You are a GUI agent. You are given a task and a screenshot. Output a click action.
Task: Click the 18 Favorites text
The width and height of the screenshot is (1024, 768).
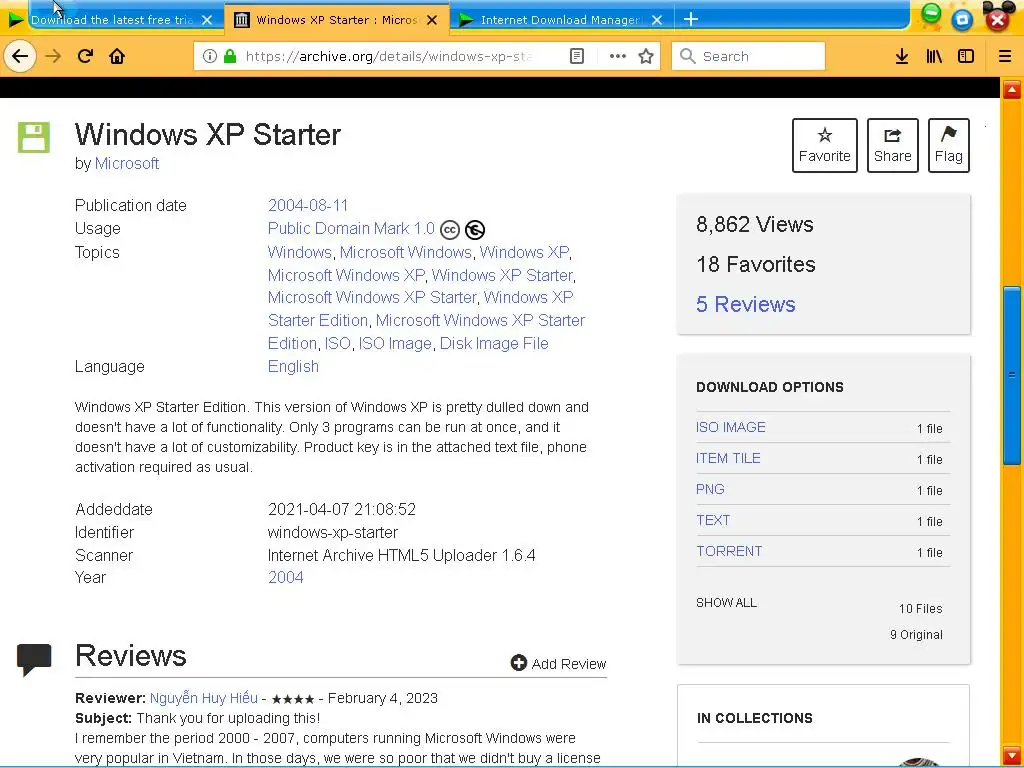coord(756,264)
